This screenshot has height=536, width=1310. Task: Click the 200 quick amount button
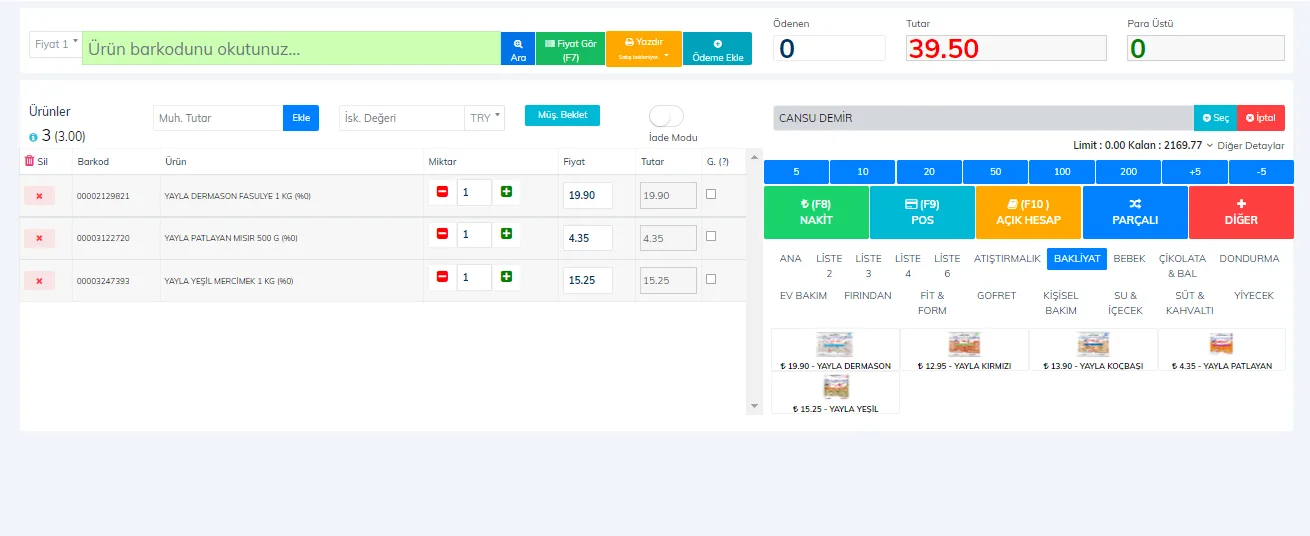(1128, 172)
